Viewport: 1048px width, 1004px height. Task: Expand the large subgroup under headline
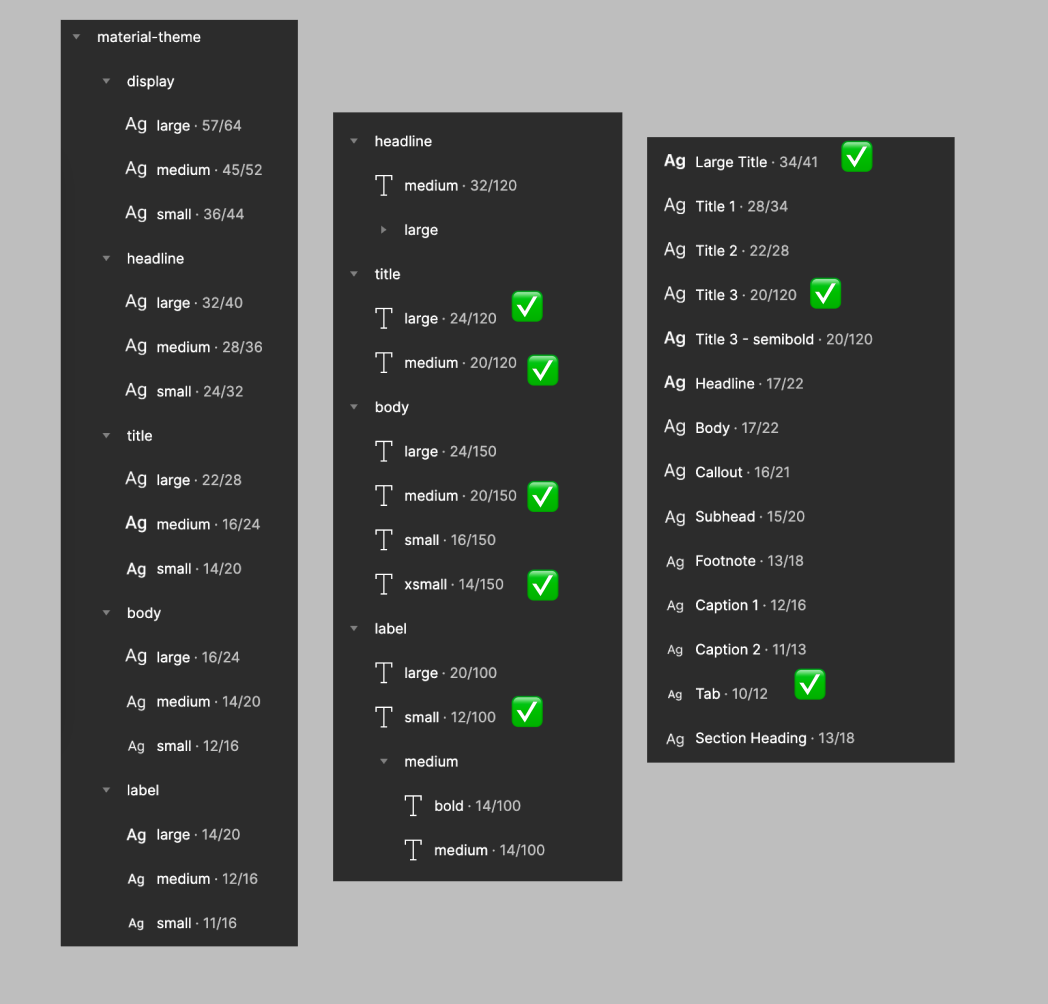384,230
